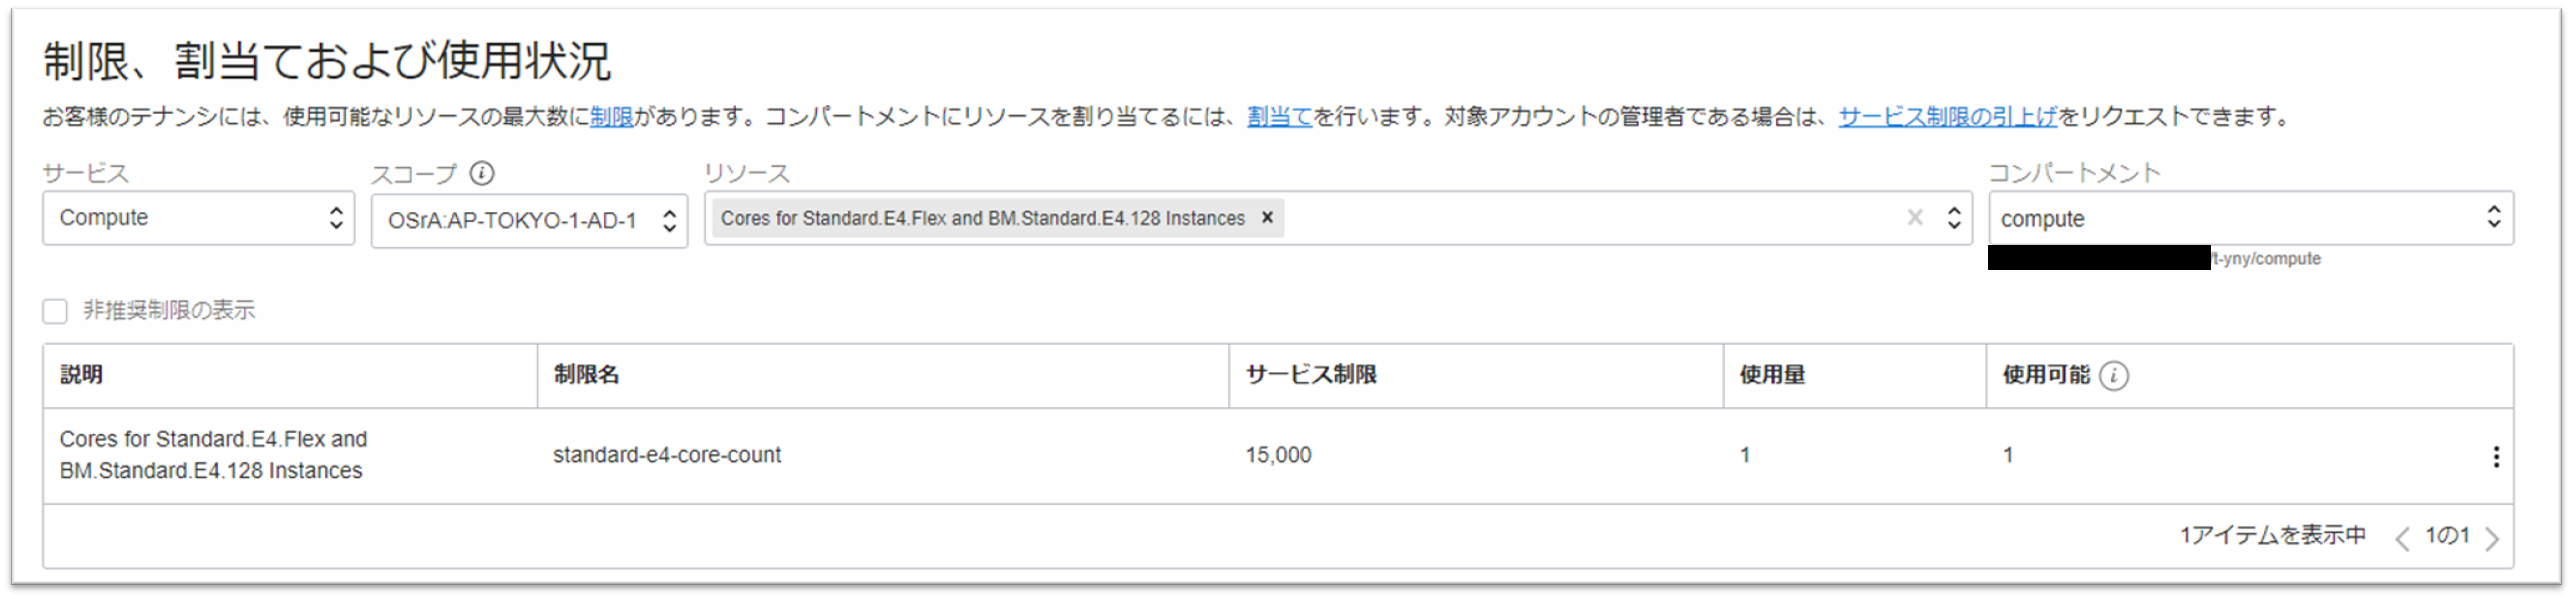The width and height of the screenshot is (2573, 599).
Task: Click the 説明 column header
Action: [81, 375]
